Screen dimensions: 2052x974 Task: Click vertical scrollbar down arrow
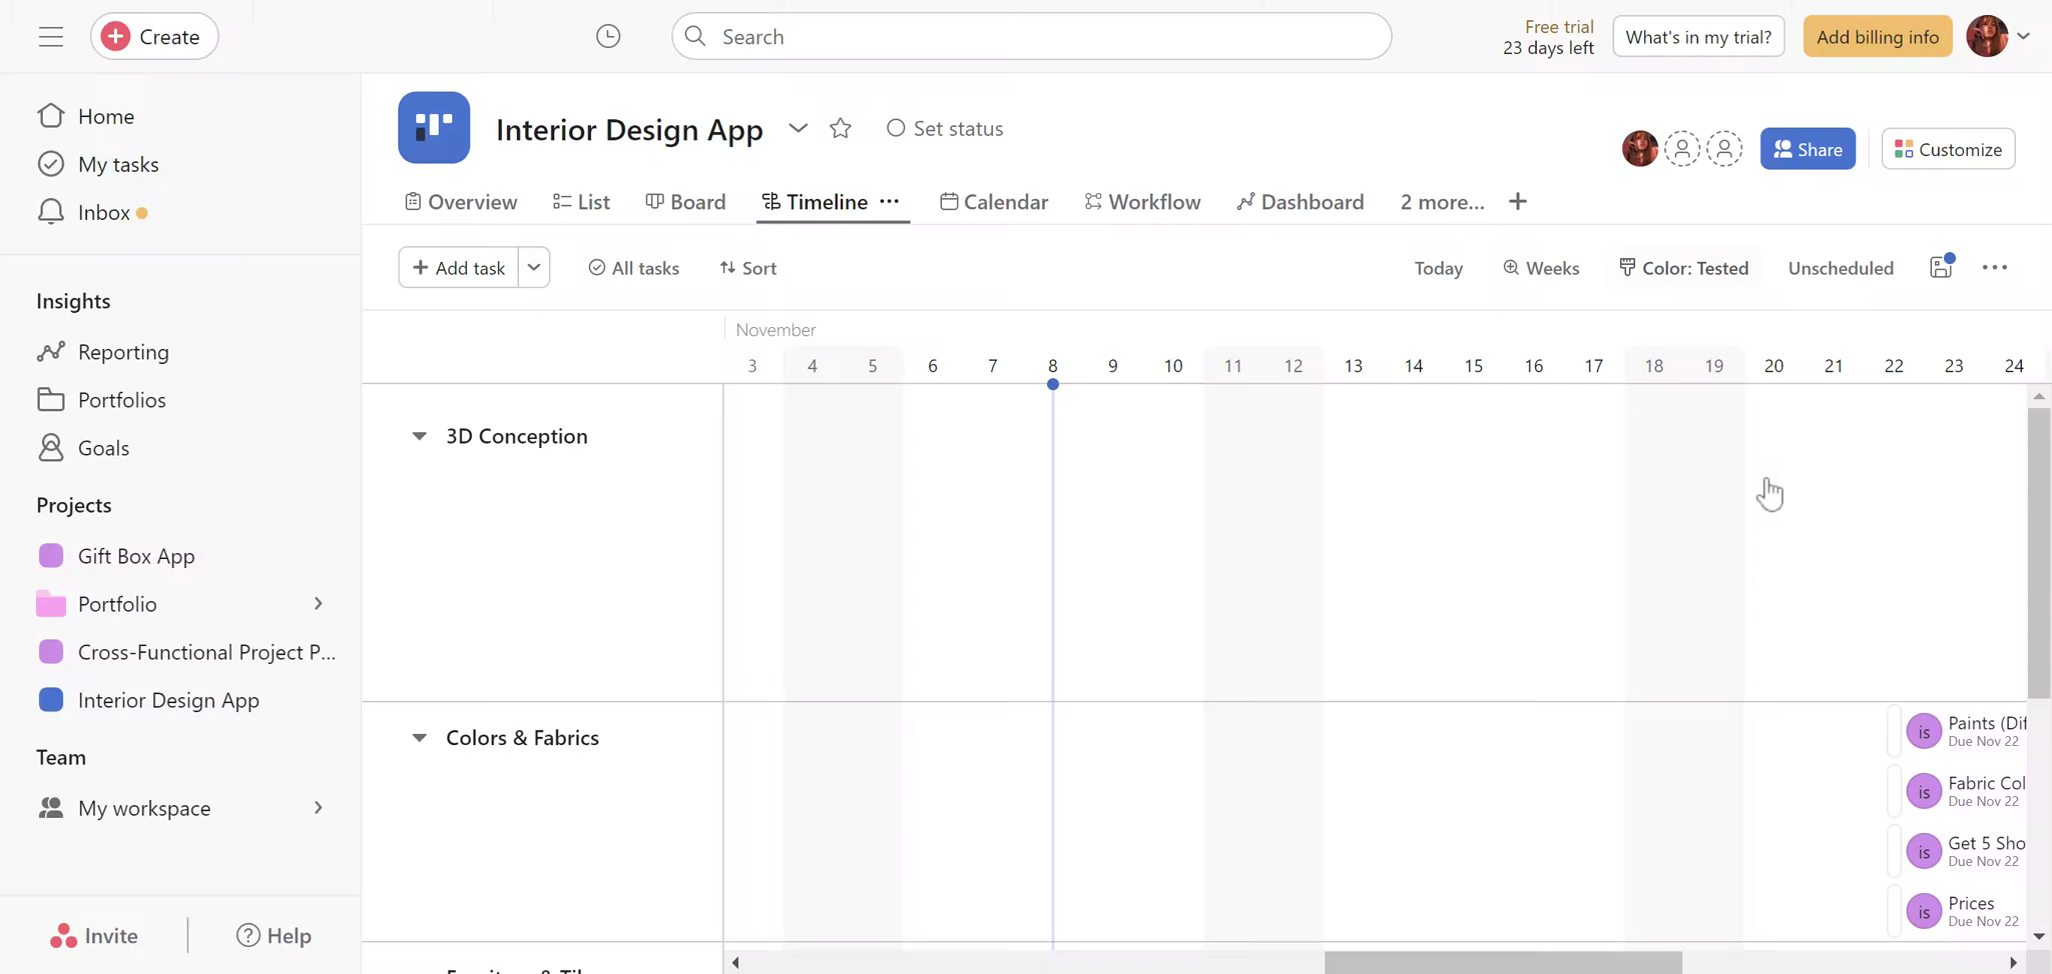2039,937
